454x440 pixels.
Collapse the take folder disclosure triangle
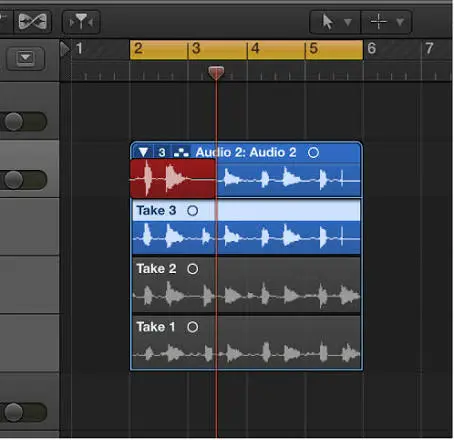click(143, 152)
